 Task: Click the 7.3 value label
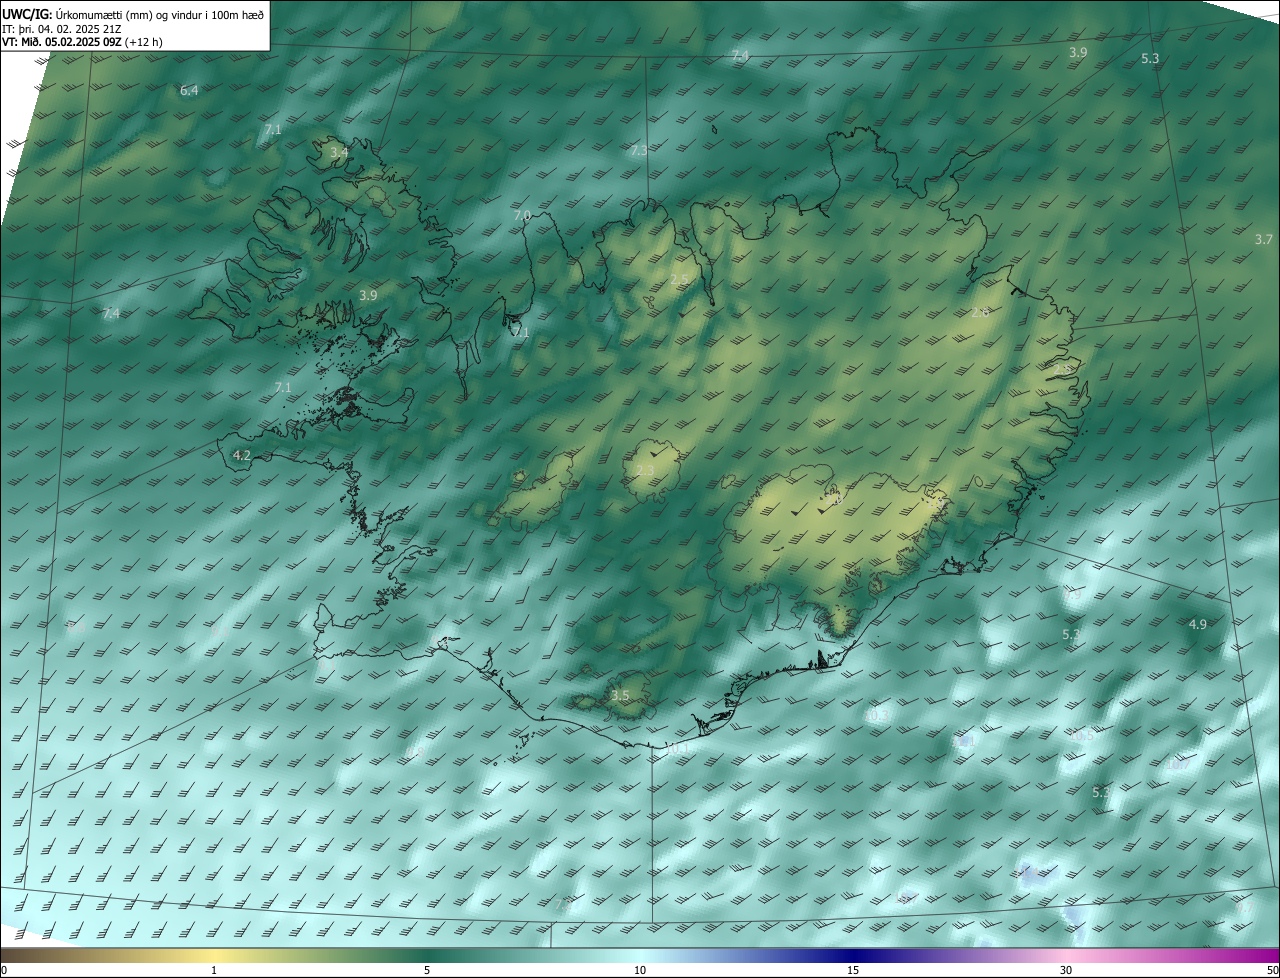pos(638,151)
